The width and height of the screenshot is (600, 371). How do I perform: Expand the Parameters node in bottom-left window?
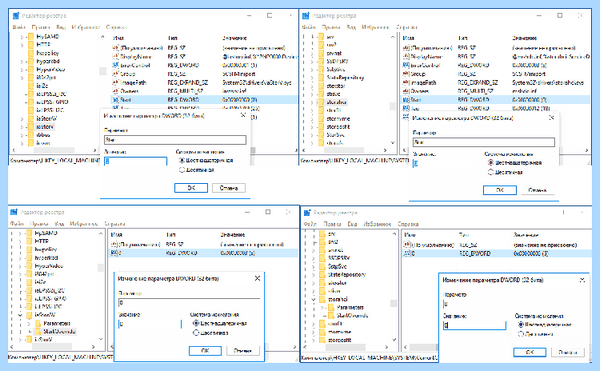pos(29,324)
